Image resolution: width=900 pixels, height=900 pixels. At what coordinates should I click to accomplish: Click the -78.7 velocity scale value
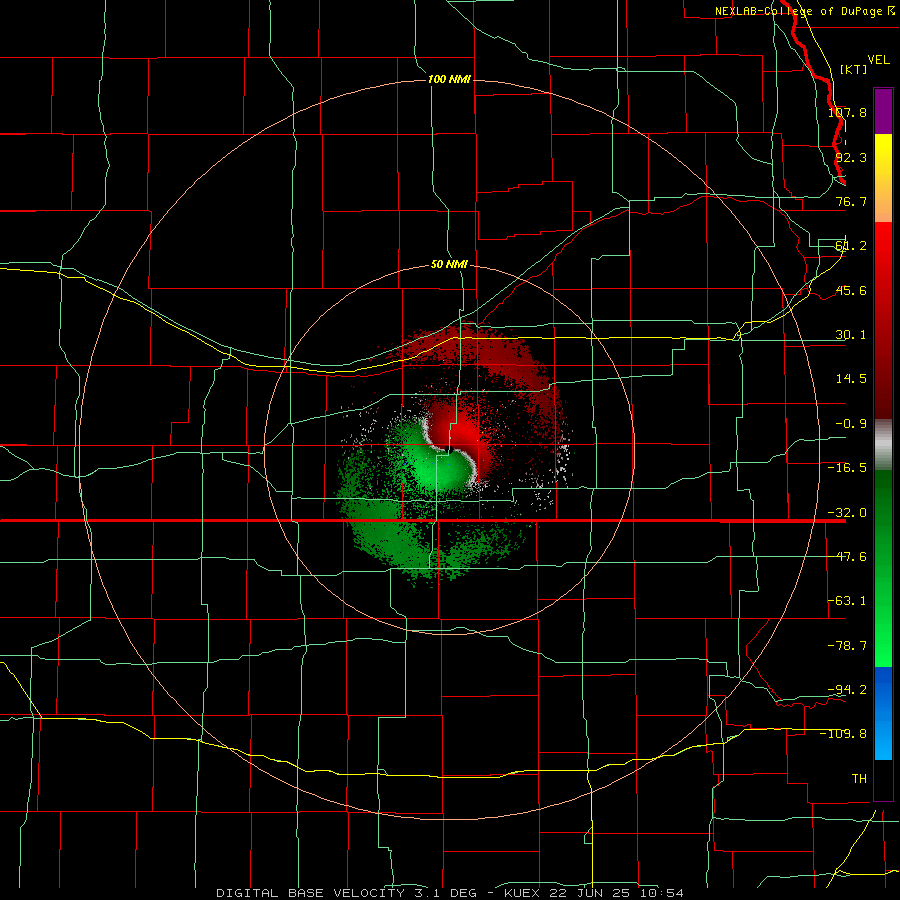tap(847, 646)
